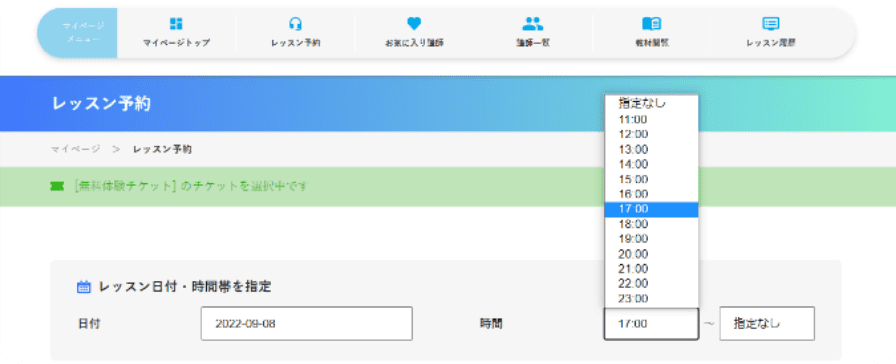Screen dimensions: 896x364
Task: Select 指定なし in the open time list
Action: (x=651, y=103)
